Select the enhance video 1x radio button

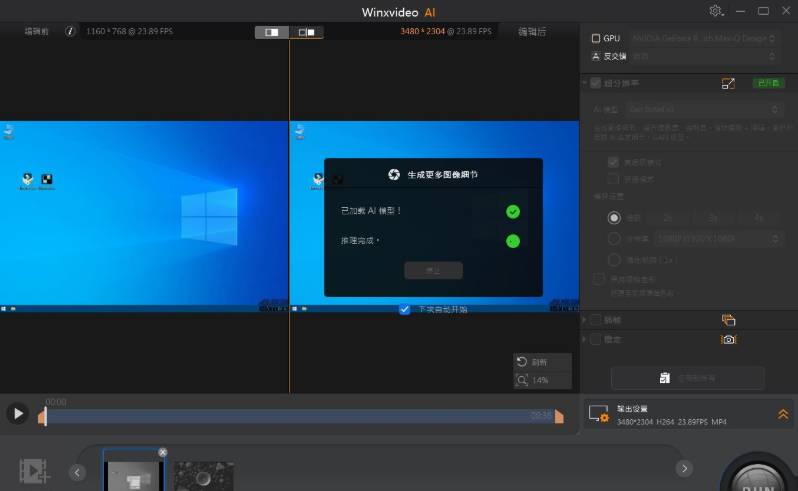point(614,260)
